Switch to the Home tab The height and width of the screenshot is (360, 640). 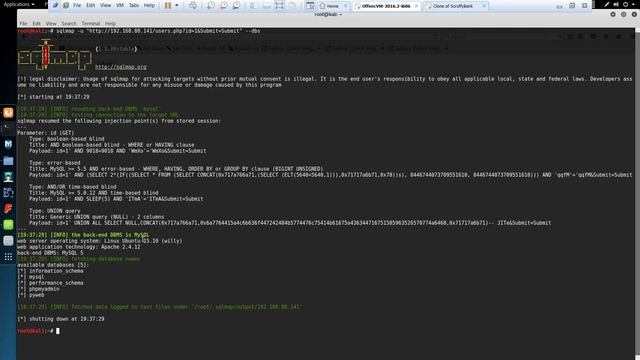(x=331, y=6)
